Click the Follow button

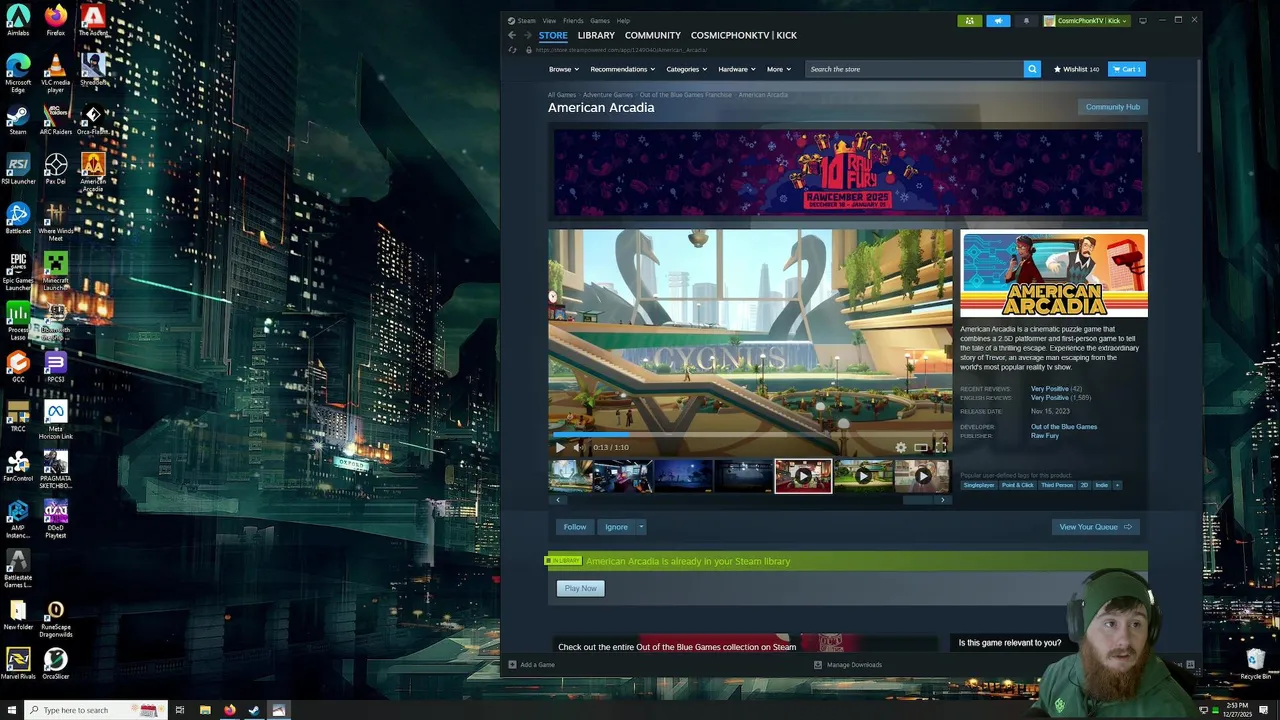point(575,527)
